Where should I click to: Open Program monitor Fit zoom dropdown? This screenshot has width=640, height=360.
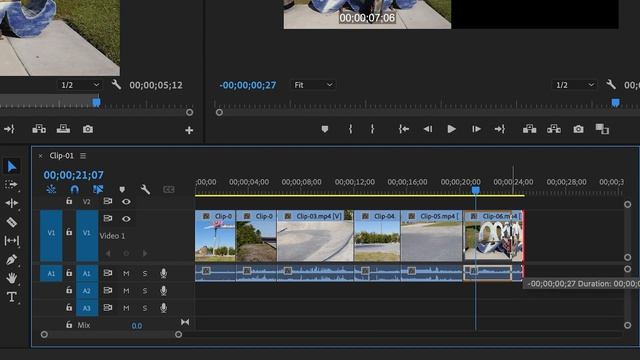pos(313,85)
